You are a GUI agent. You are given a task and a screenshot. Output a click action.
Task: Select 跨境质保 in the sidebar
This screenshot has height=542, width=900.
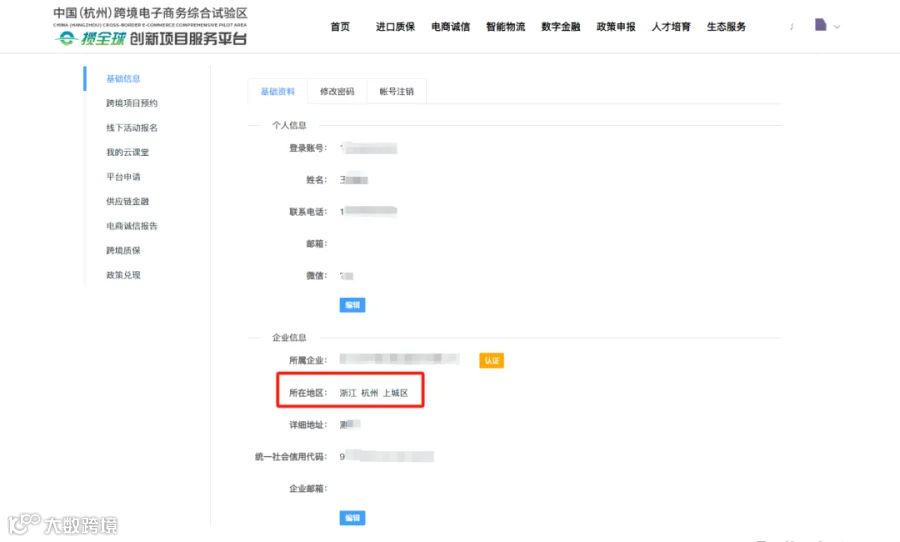(x=123, y=250)
